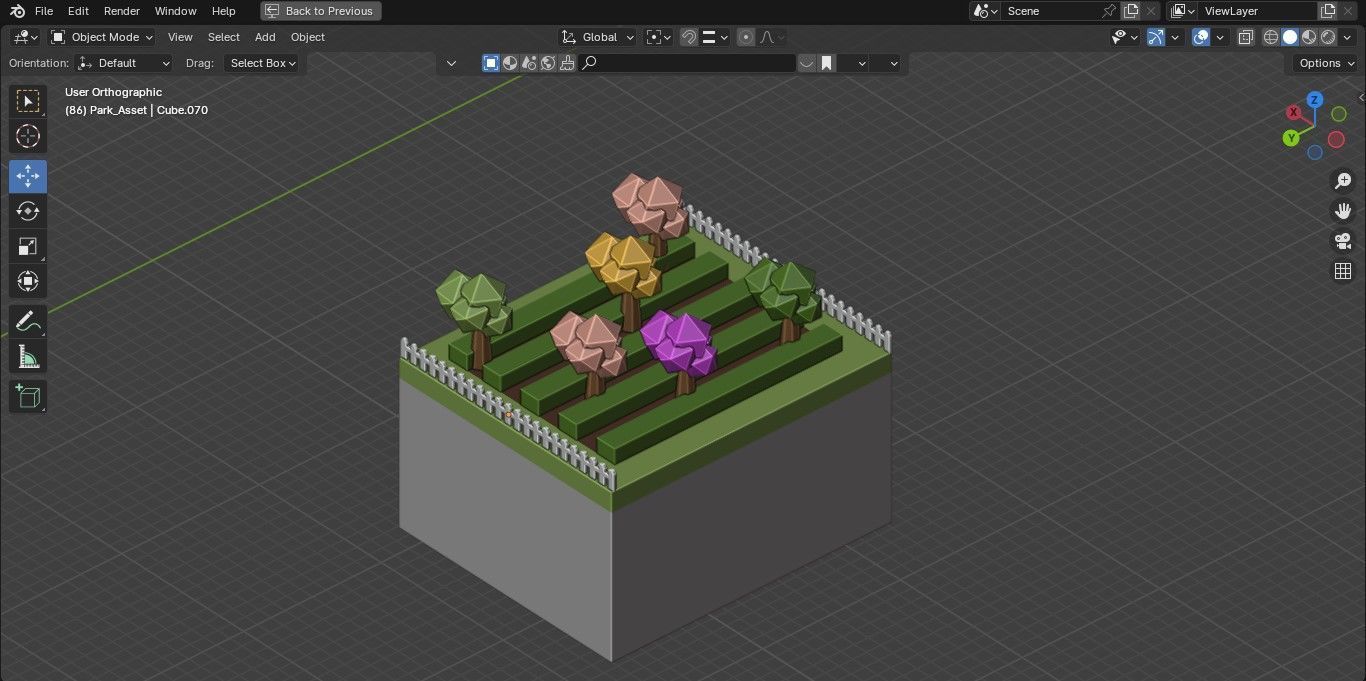
Task: Click the ViewLayer name field
Action: tap(1257, 11)
